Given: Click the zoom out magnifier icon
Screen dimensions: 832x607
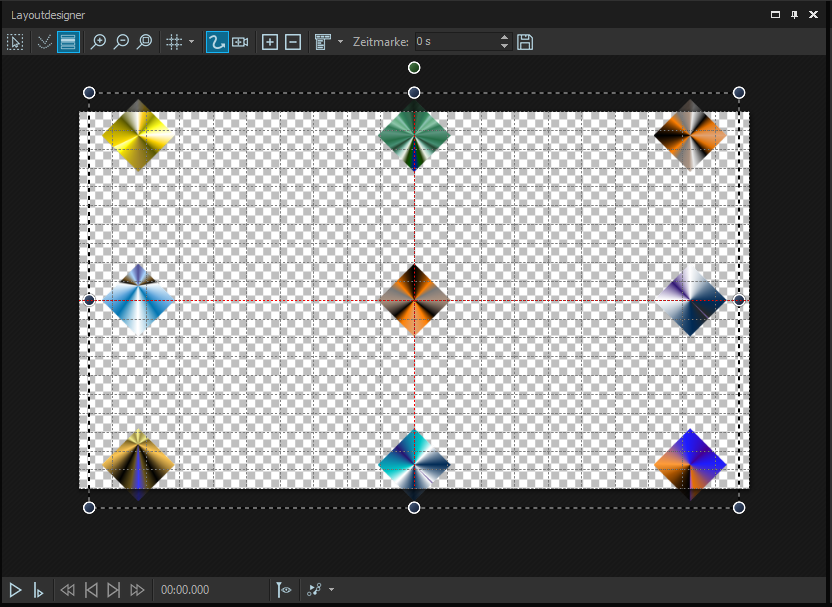Looking at the screenshot, I should point(121,42).
